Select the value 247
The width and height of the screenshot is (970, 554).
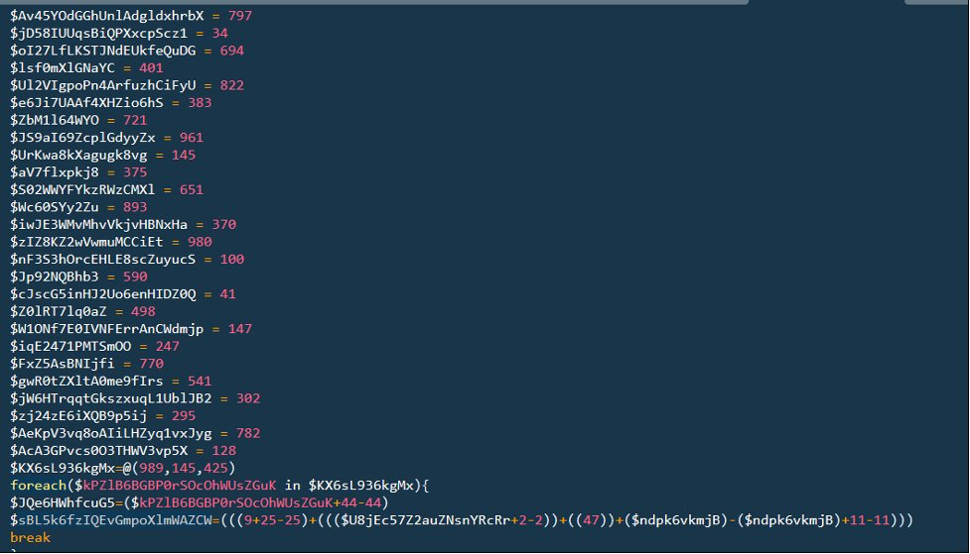point(167,346)
